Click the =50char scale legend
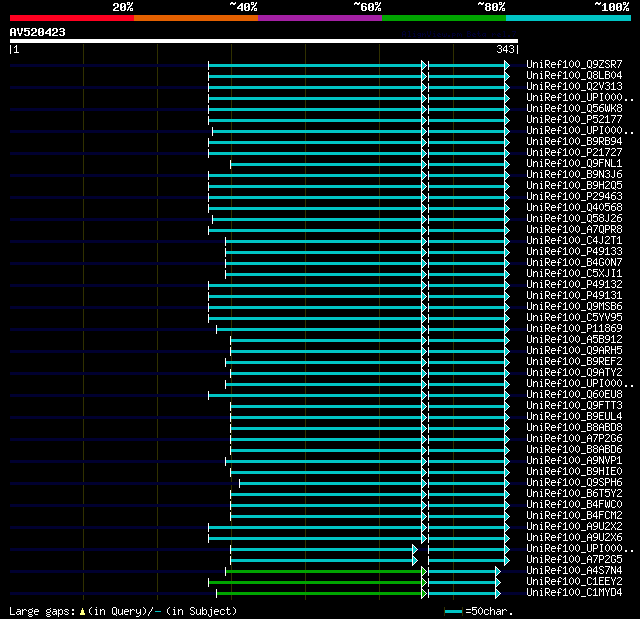This screenshot has height=619, width=640. (478, 611)
